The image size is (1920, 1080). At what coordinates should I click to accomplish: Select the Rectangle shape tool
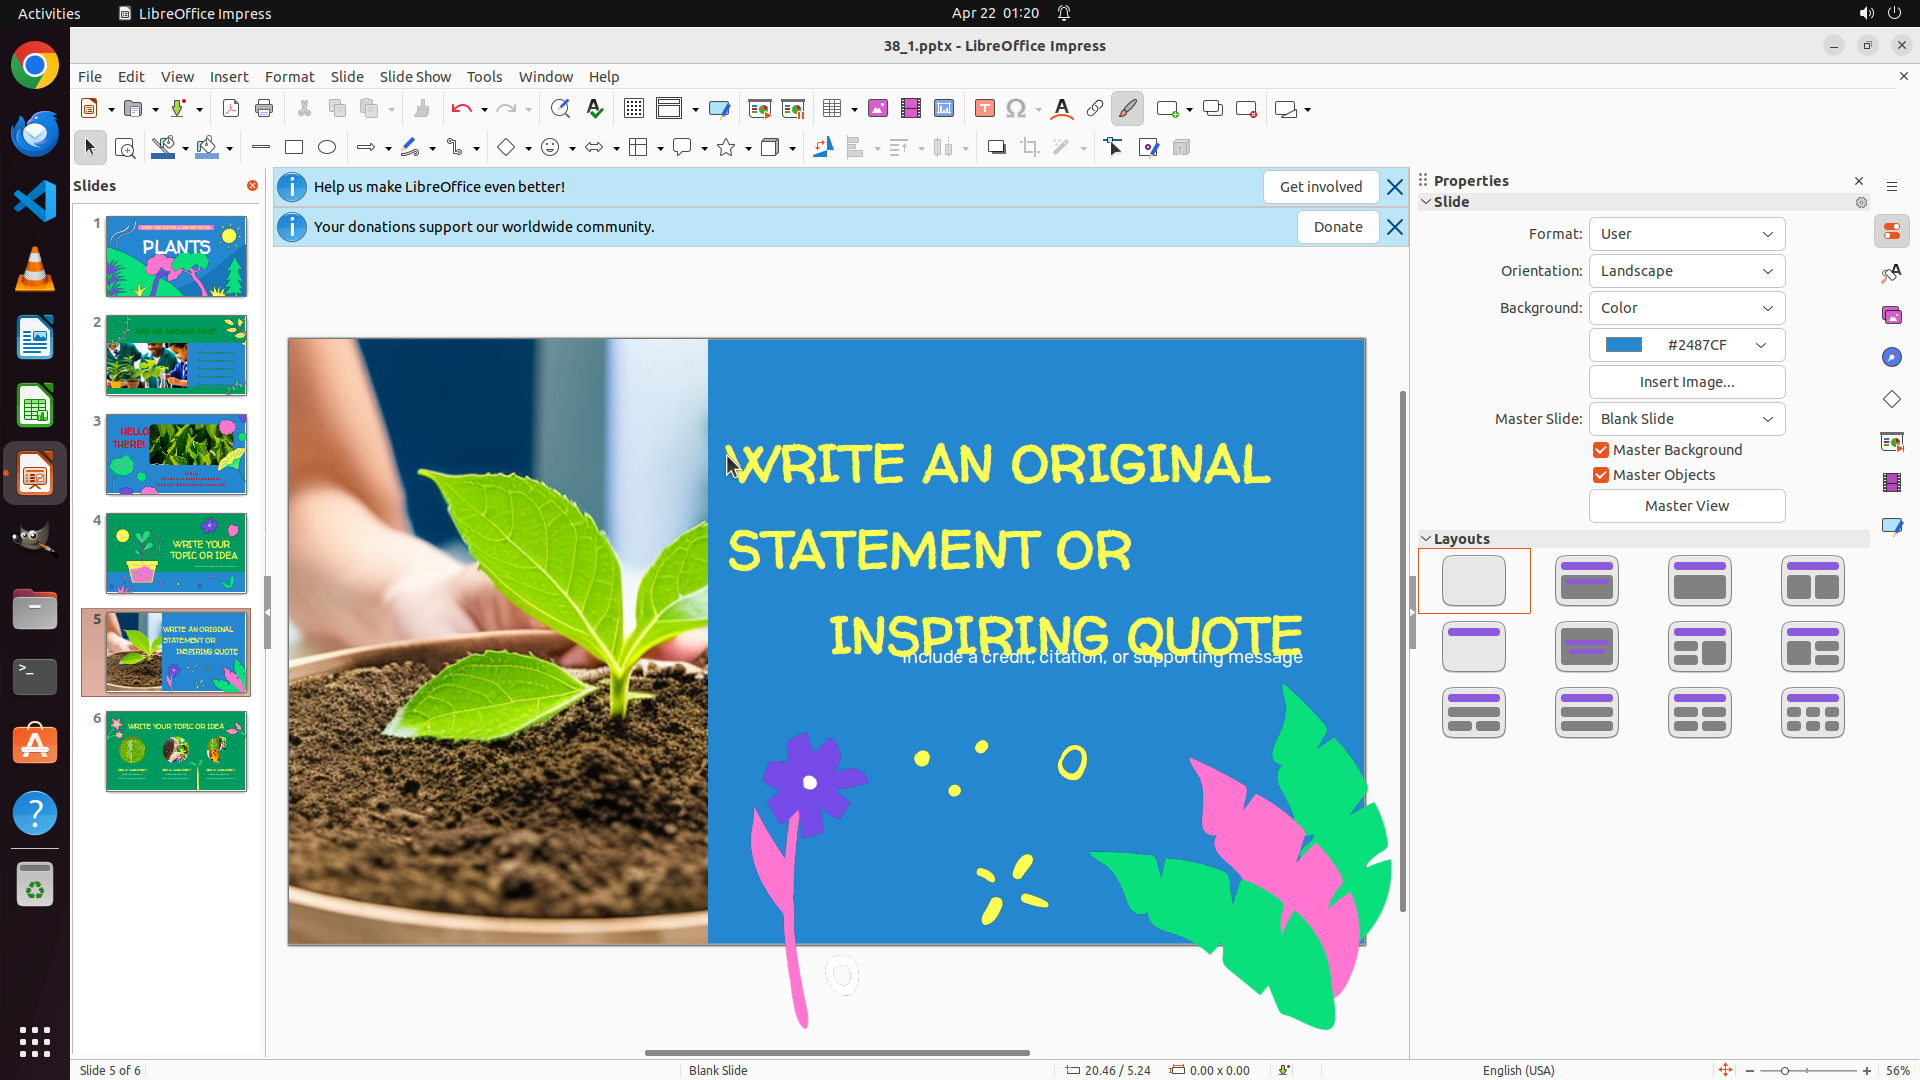point(294,148)
